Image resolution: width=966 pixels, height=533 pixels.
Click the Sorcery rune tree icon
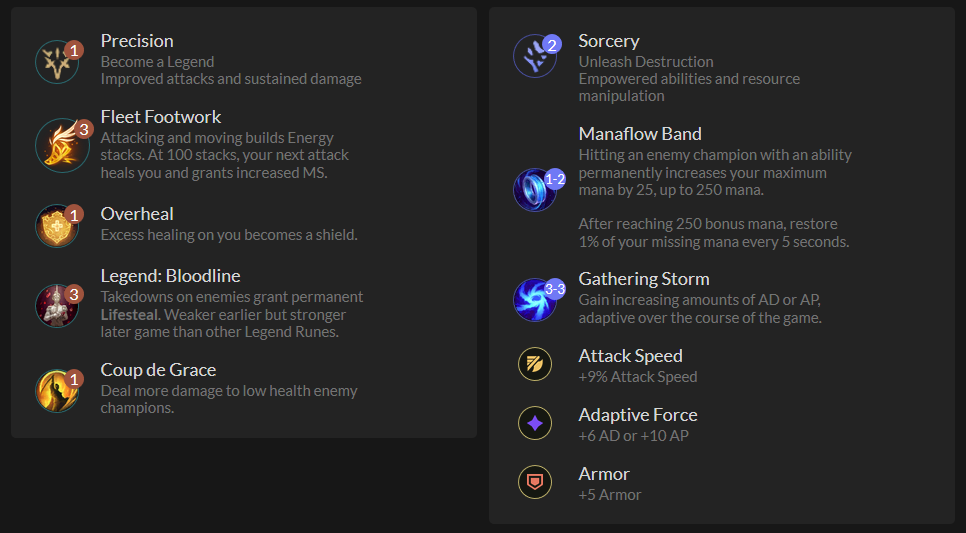(534, 57)
